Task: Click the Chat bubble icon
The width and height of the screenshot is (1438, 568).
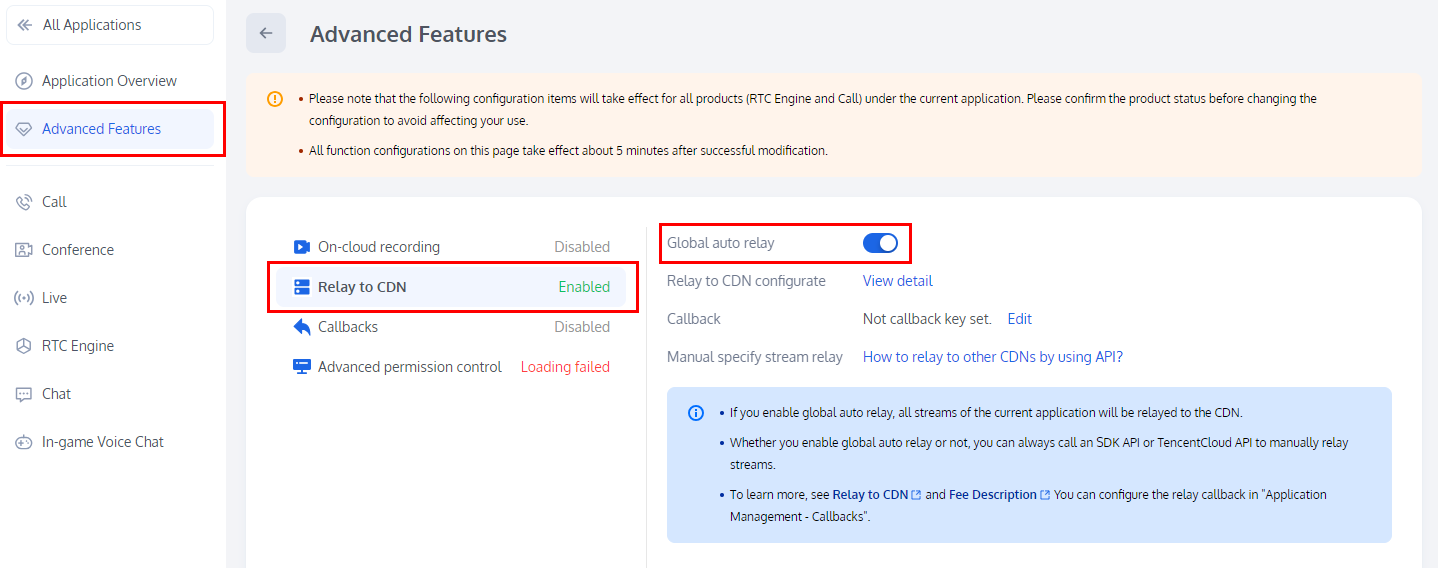Action: [24, 394]
